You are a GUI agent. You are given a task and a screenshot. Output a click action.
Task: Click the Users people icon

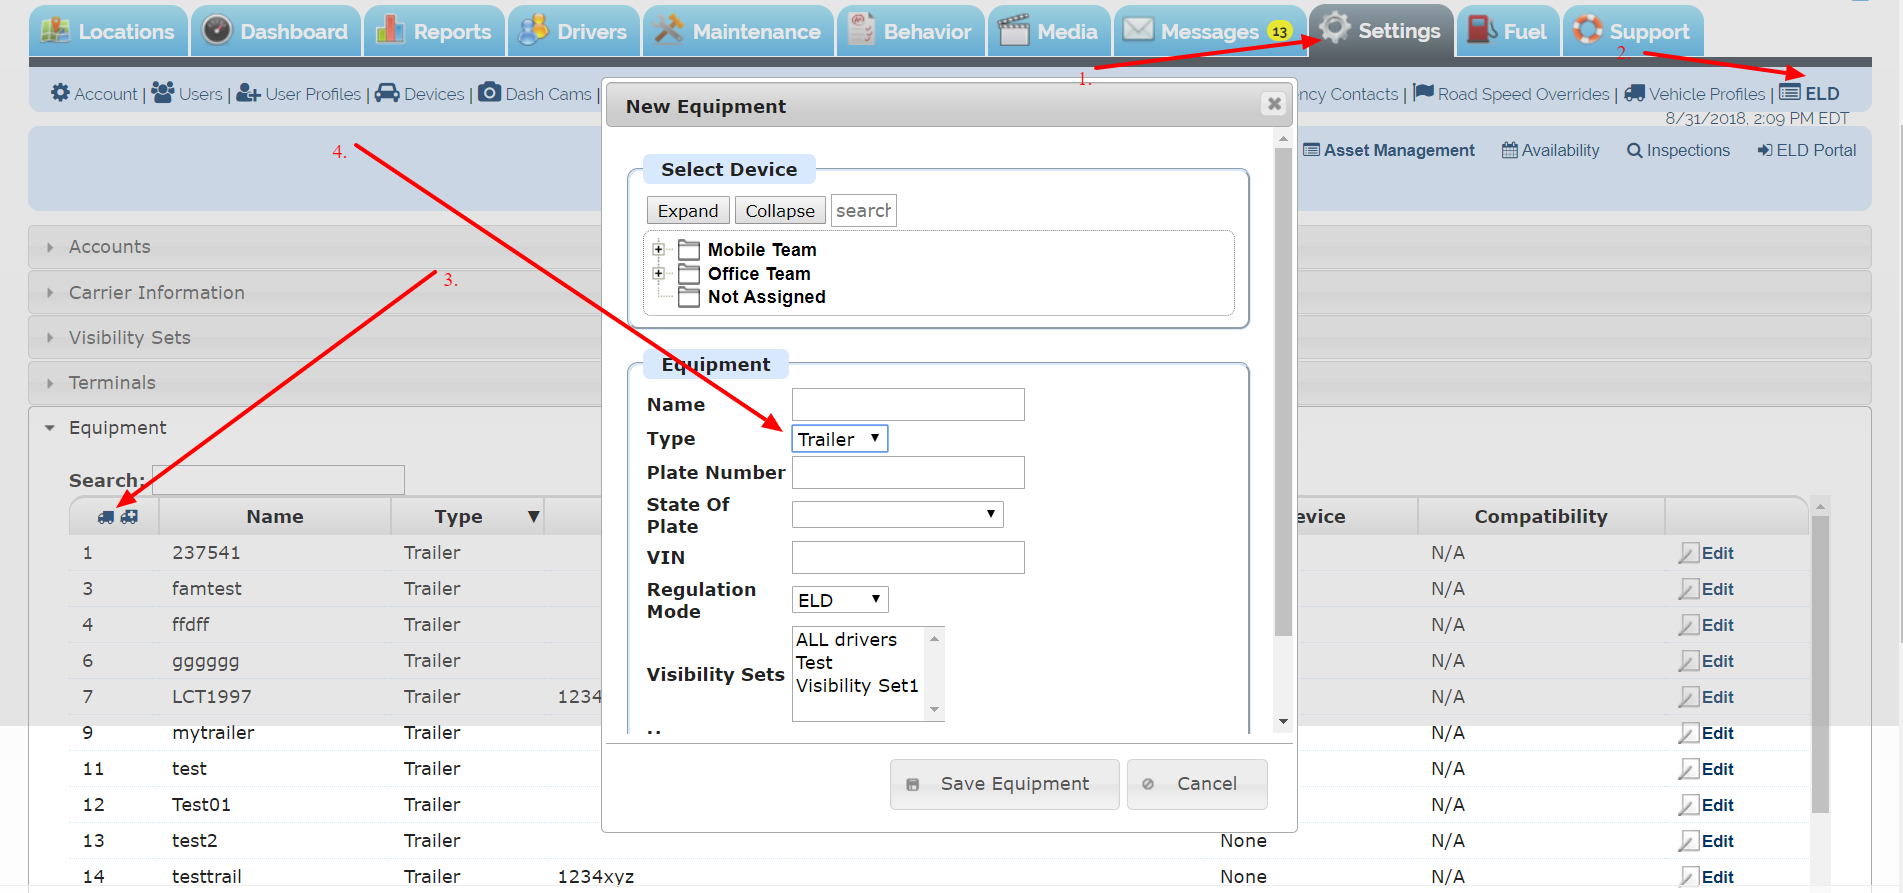(x=163, y=92)
